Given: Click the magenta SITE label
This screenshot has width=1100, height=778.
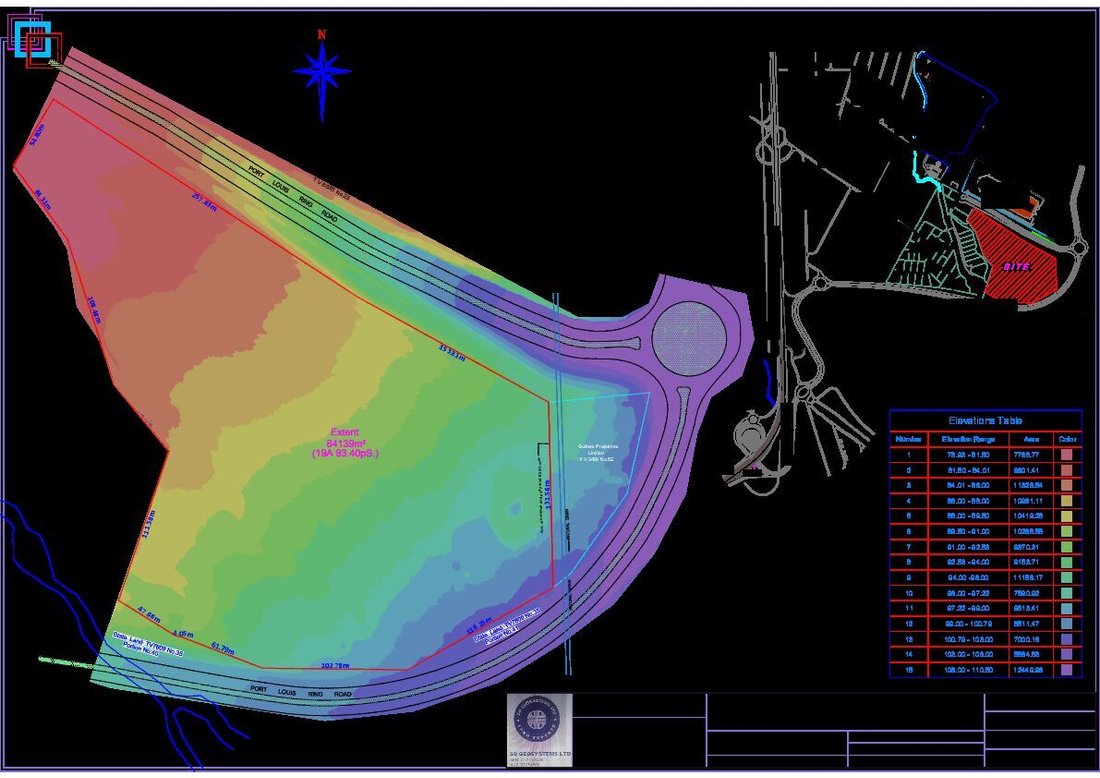Looking at the screenshot, I should click(x=1016, y=267).
